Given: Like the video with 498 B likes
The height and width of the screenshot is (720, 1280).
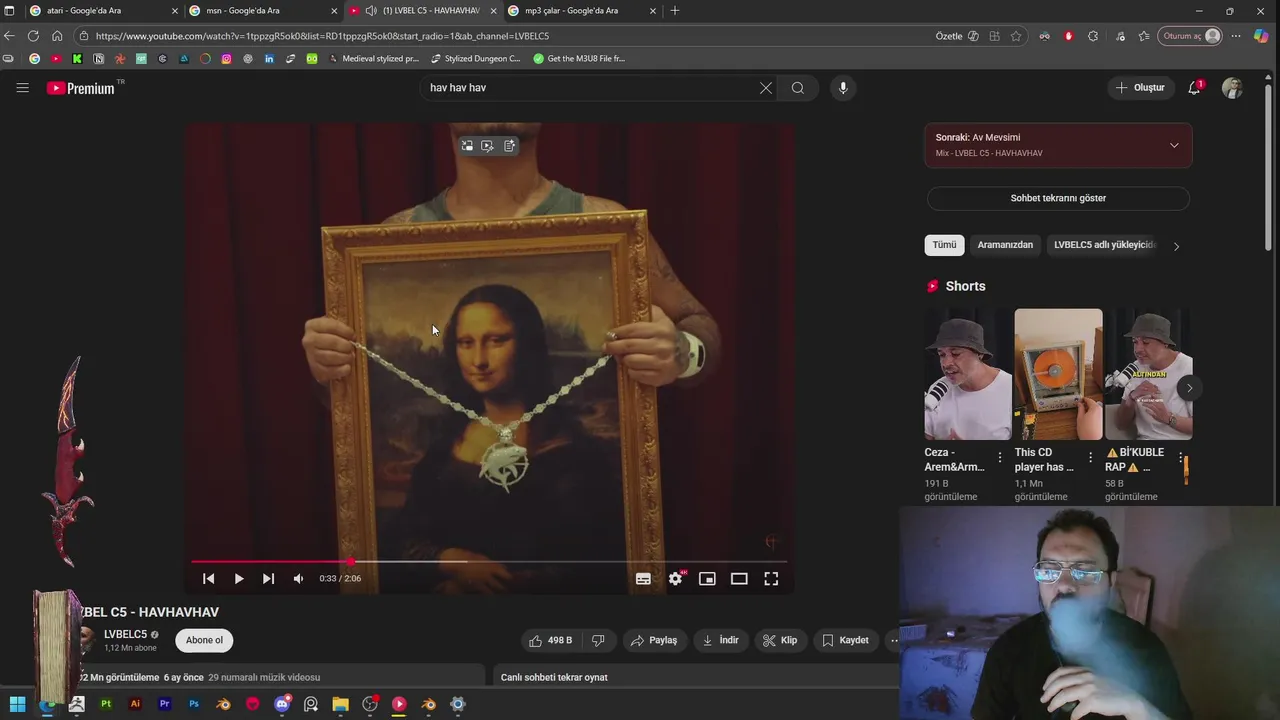Looking at the screenshot, I should [x=550, y=640].
